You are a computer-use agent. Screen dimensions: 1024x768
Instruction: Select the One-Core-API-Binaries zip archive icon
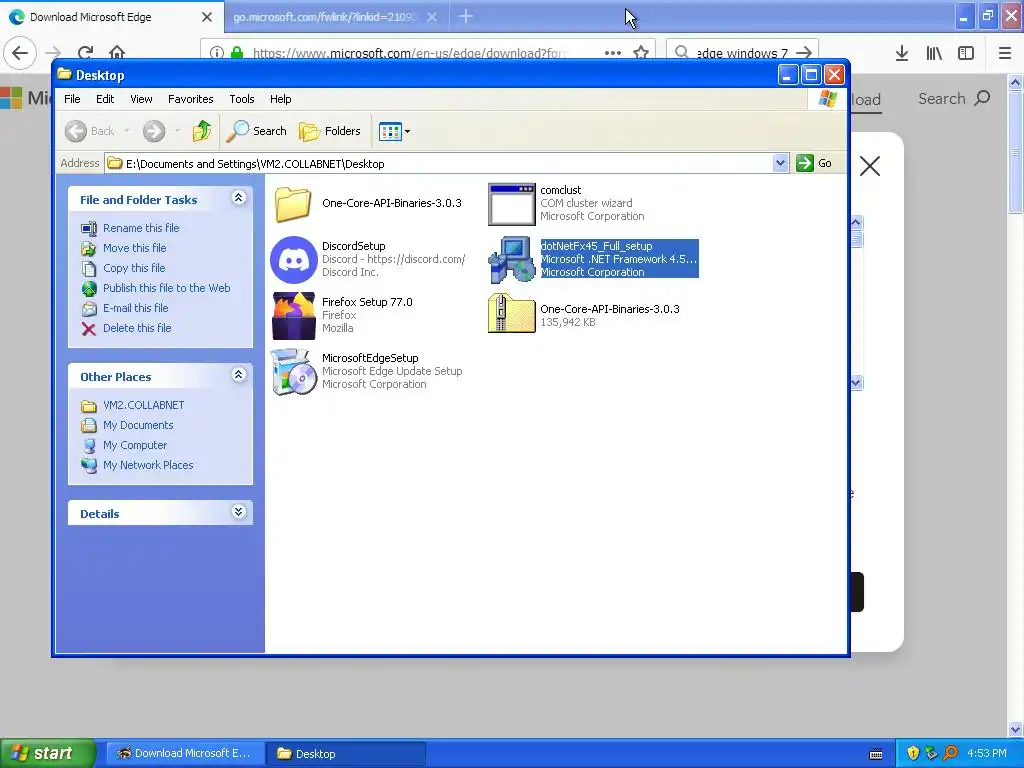click(x=511, y=313)
